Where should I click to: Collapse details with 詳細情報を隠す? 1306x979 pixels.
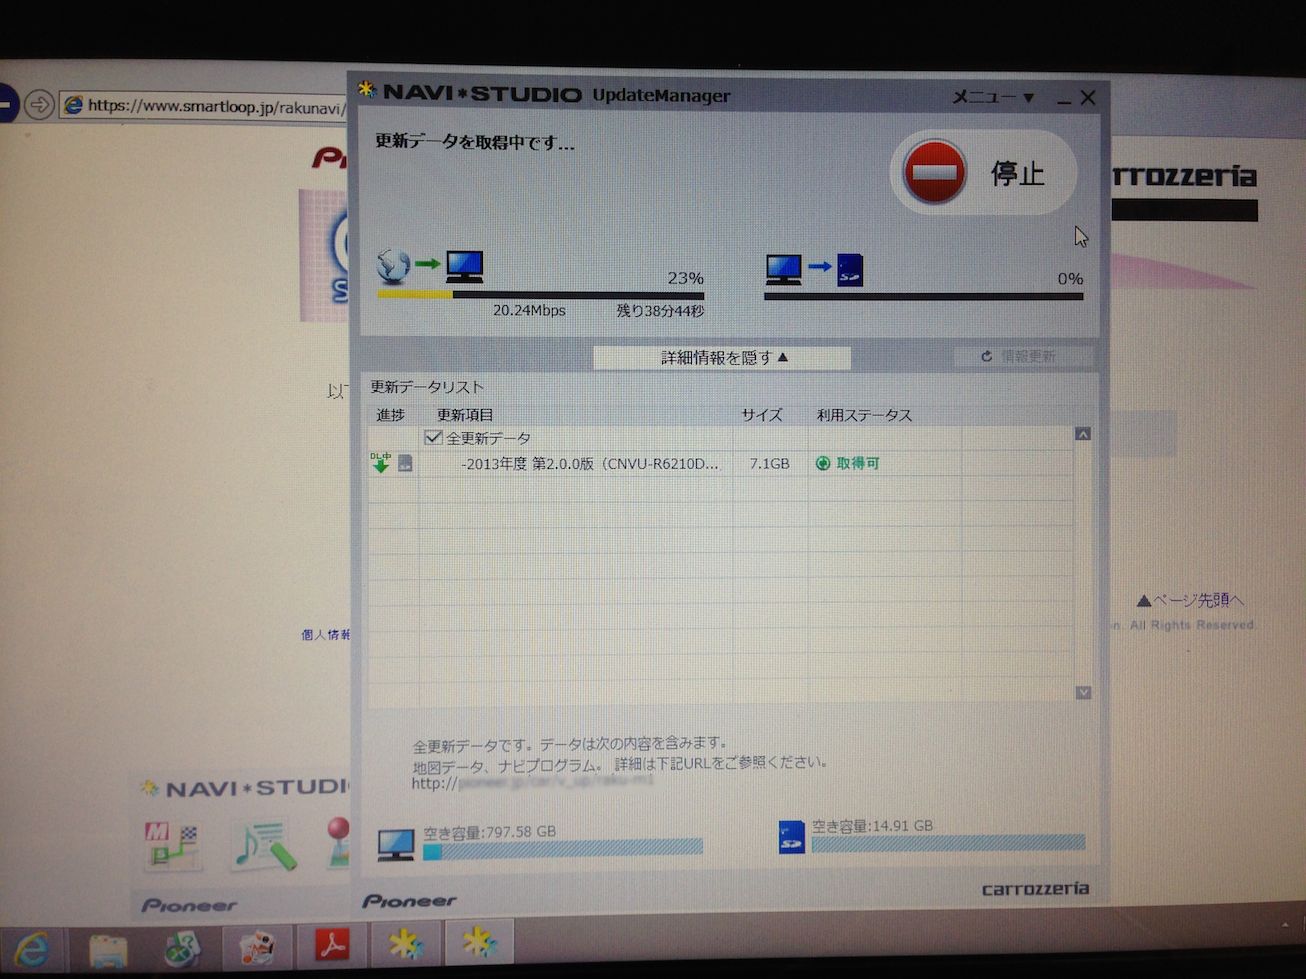coord(722,357)
